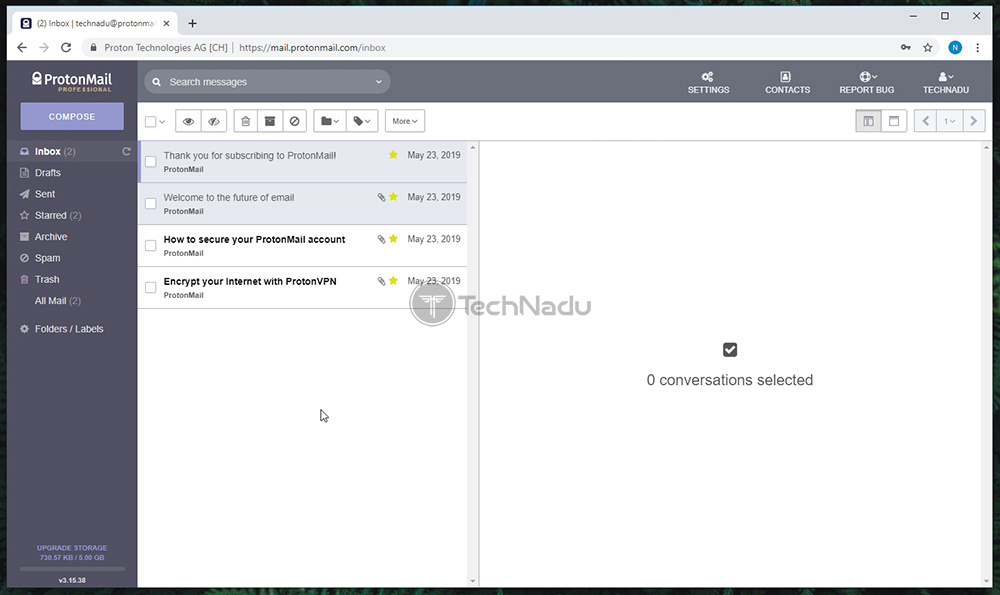Screen dimensions: 1000x595
Task: Expand select-all dropdown arrow
Action: coord(162,122)
